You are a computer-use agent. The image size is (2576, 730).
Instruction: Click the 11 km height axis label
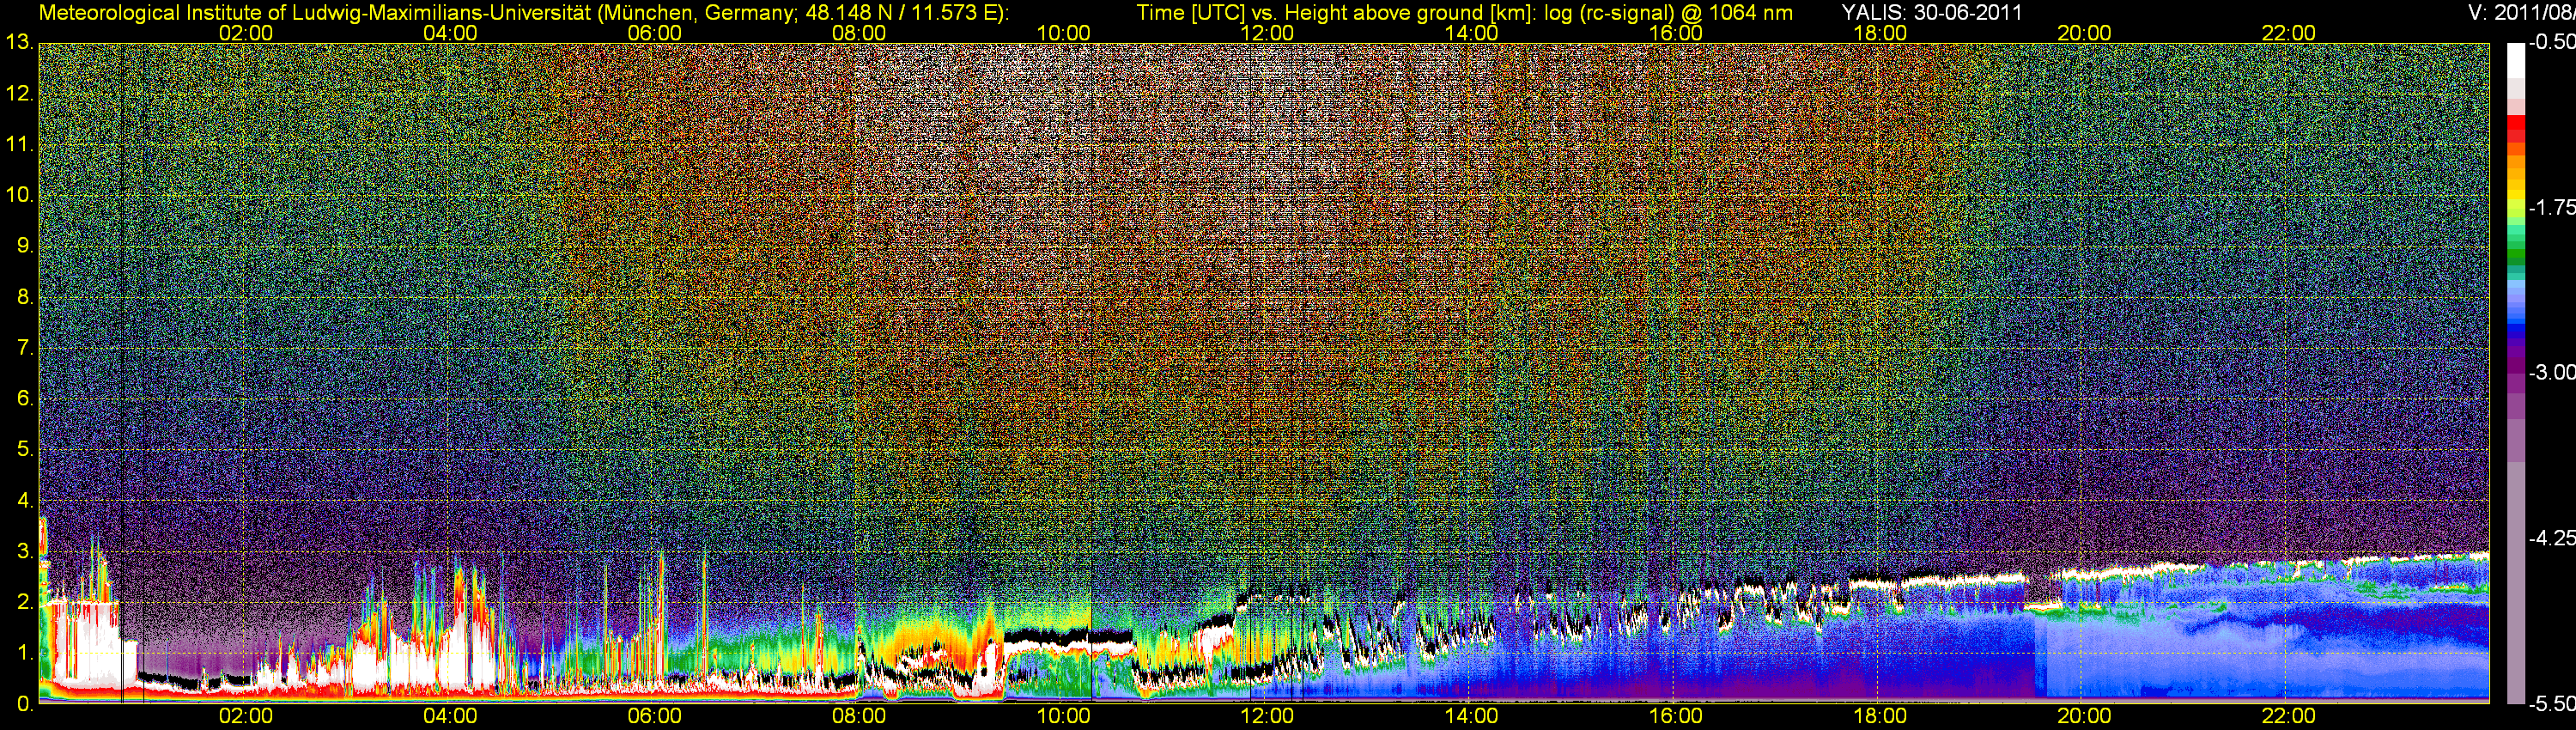pos(19,145)
